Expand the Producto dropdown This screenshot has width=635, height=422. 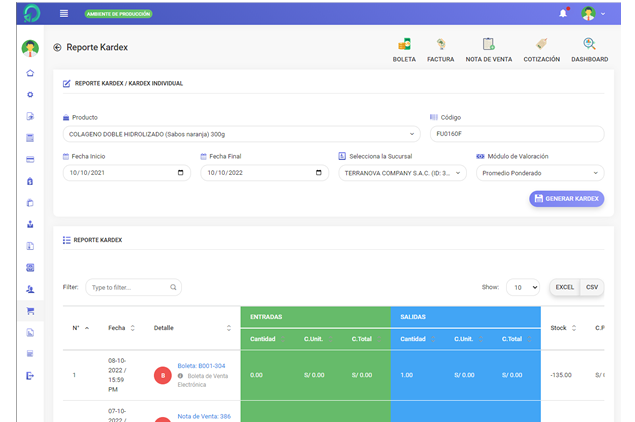tap(241, 134)
